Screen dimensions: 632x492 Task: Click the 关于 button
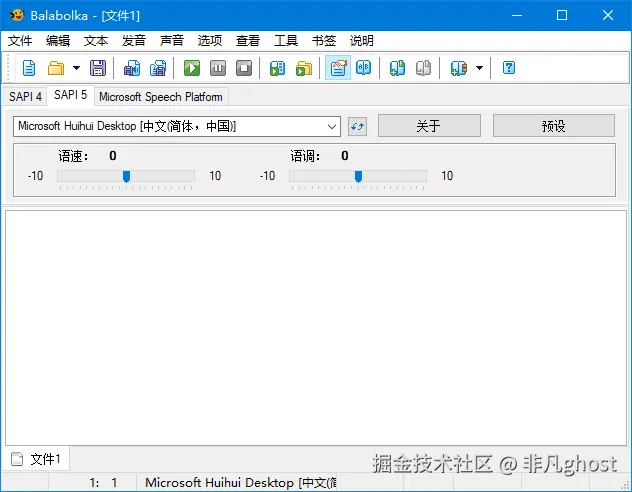point(429,126)
